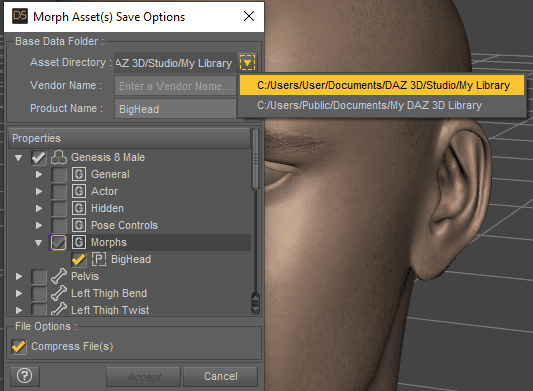Click the properties list scrollbar thumb

255,159
